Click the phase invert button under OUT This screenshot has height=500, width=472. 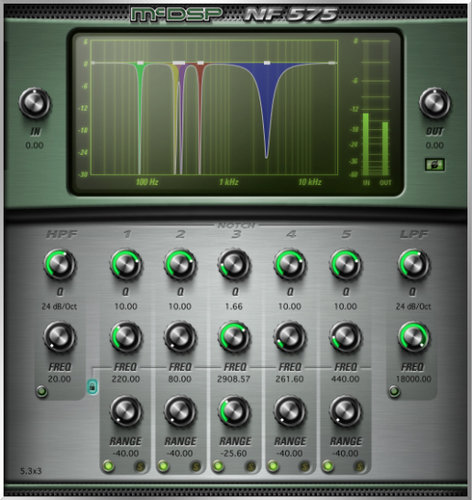click(x=435, y=164)
